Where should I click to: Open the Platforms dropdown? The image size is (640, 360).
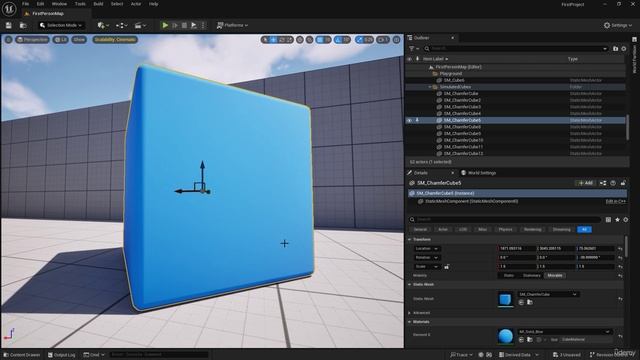[232, 25]
